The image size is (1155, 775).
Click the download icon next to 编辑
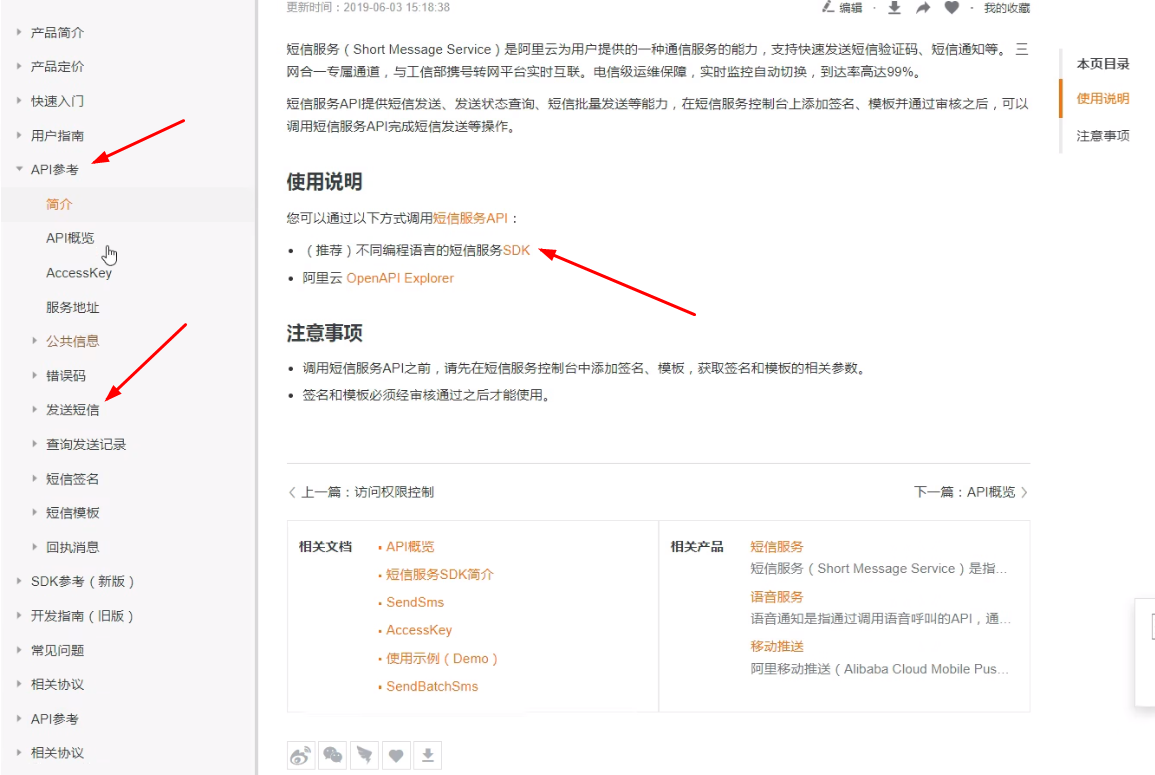[x=894, y=7]
